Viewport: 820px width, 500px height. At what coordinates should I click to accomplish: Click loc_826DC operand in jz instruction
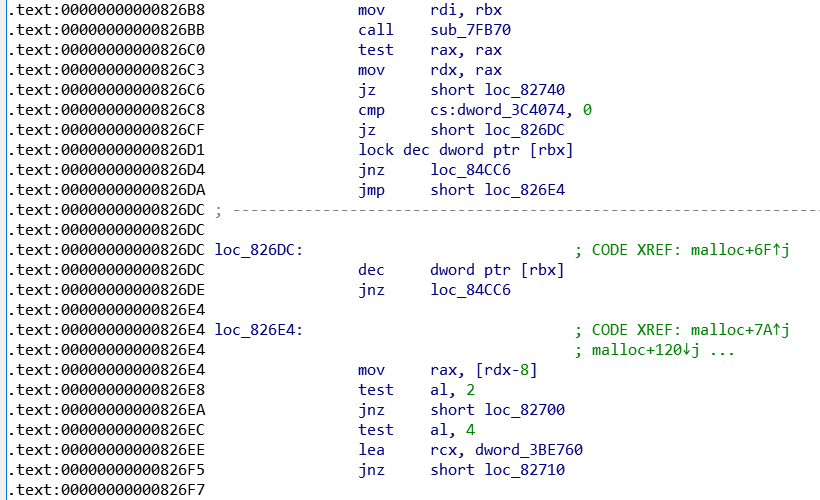point(525,130)
